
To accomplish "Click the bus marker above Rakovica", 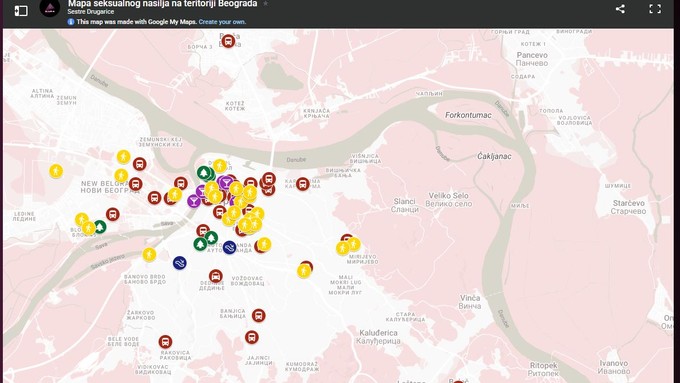I will (x=165, y=342).
